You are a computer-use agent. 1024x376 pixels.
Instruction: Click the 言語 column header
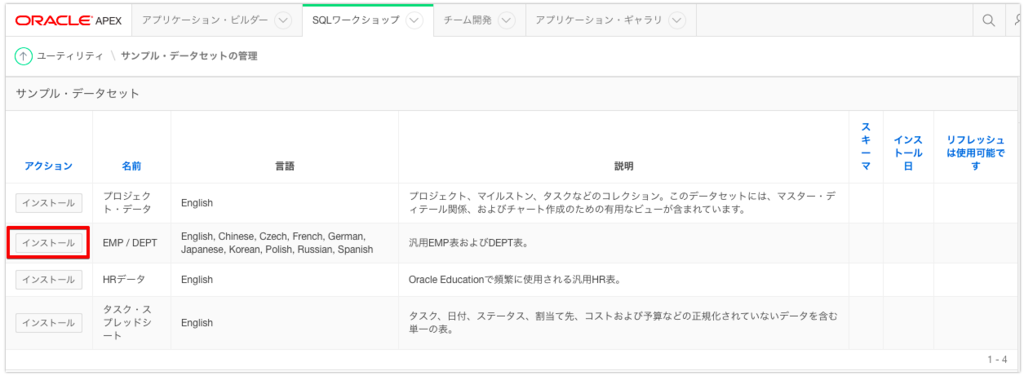[x=284, y=166]
